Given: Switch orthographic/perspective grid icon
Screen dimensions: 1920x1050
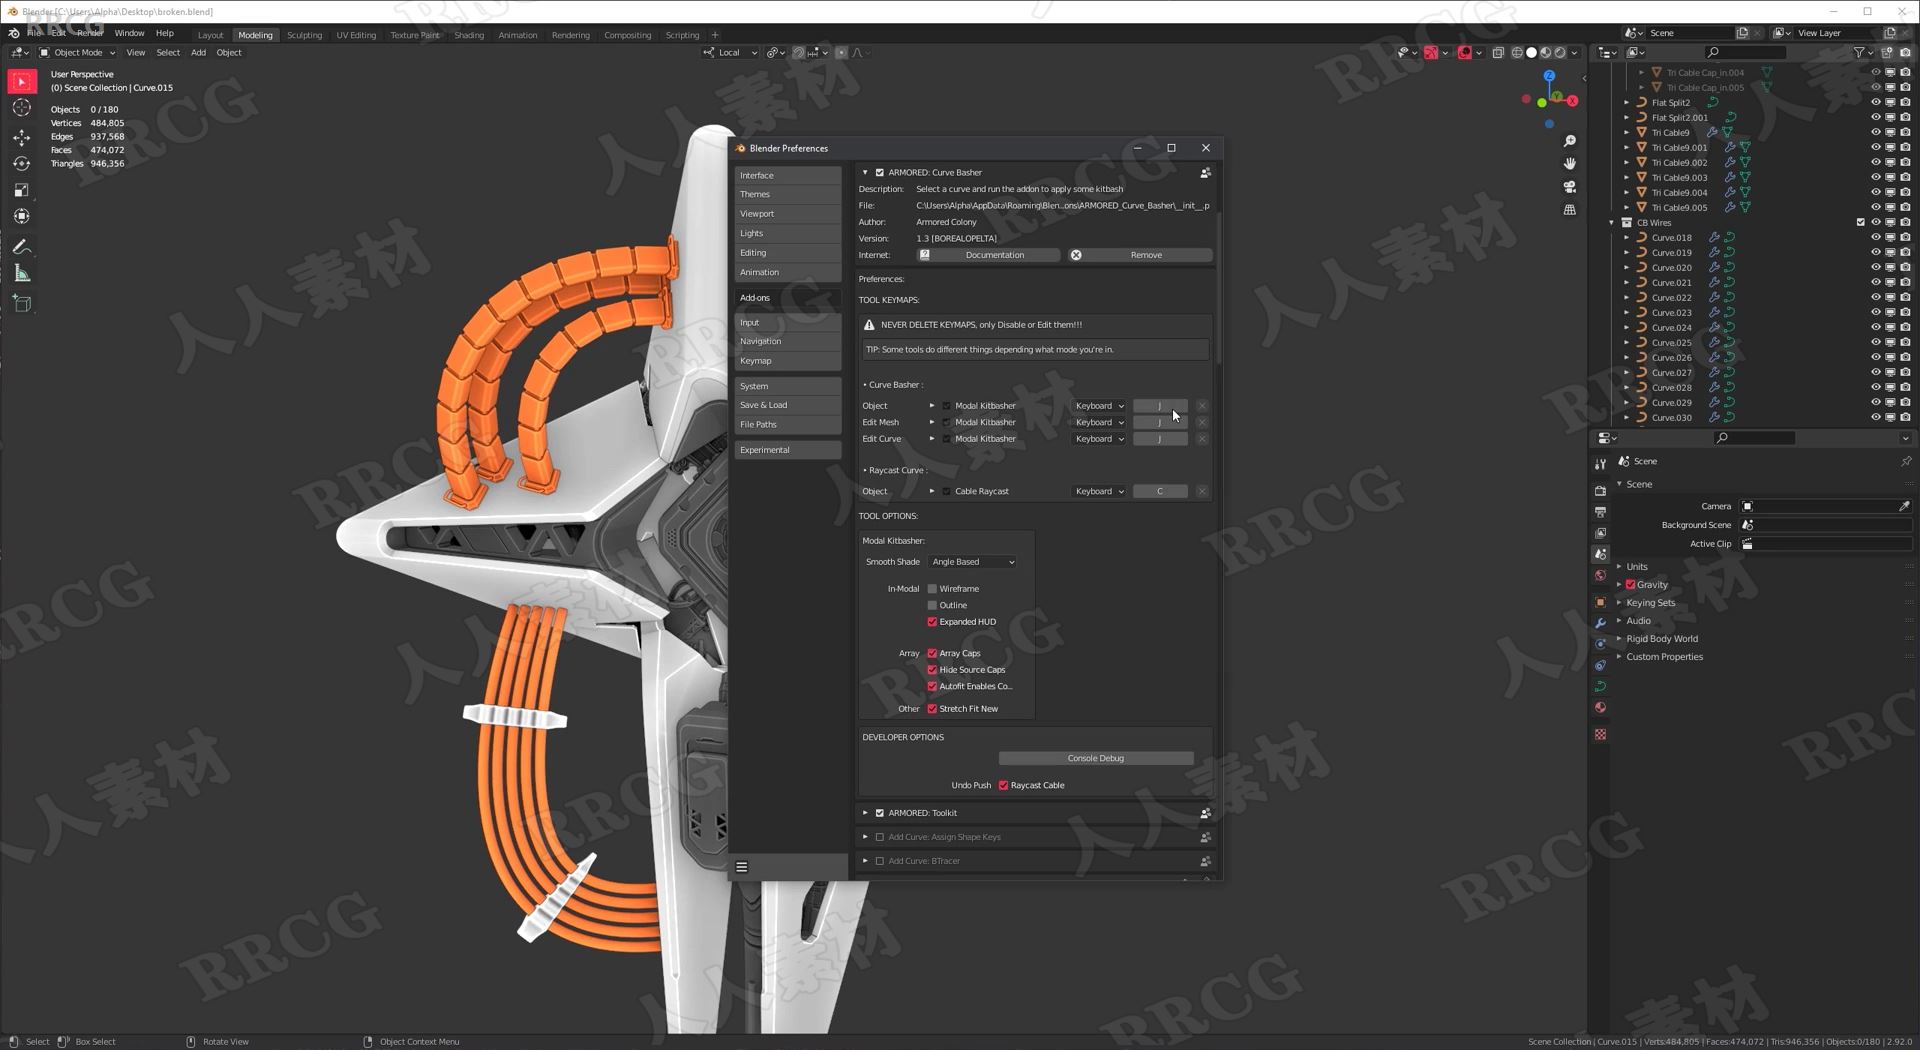Looking at the screenshot, I should pos(1570,210).
